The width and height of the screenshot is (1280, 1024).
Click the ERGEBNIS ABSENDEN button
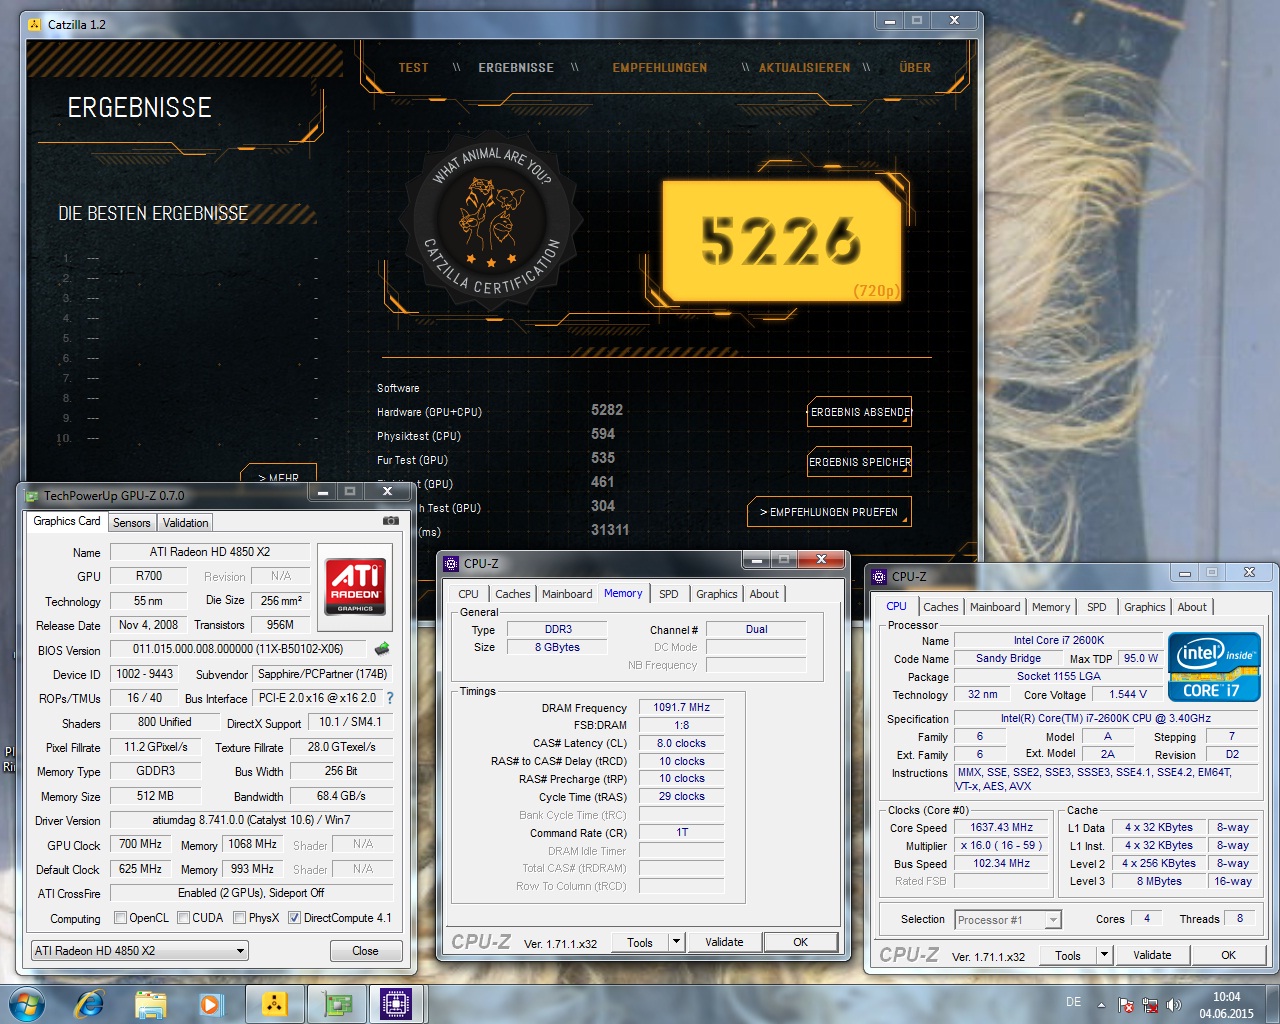click(x=860, y=412)
